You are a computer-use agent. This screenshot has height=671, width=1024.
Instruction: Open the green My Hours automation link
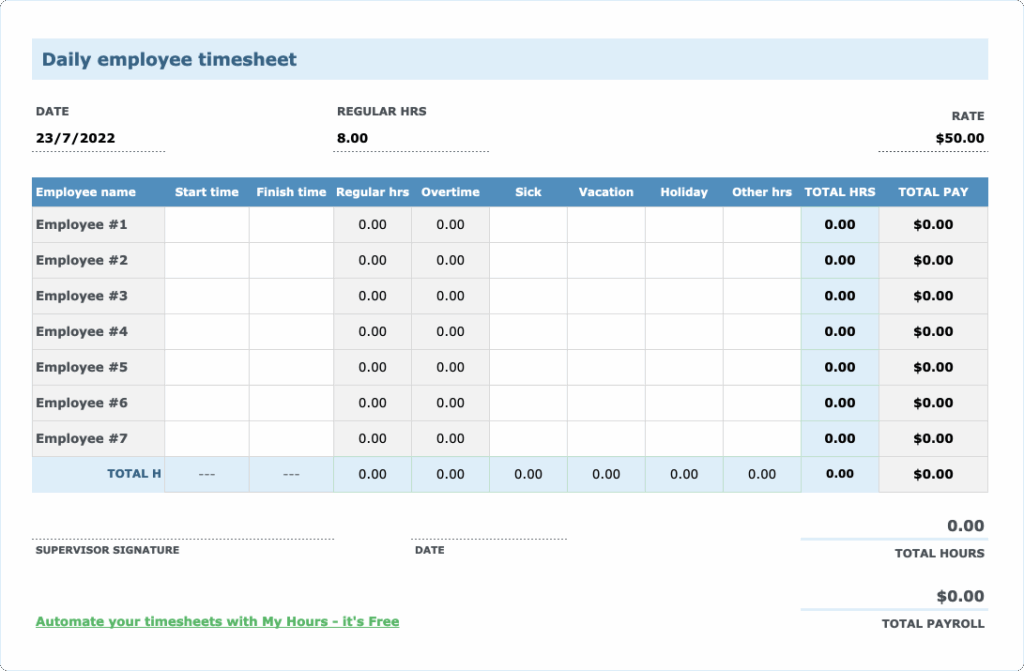[215, 621]
